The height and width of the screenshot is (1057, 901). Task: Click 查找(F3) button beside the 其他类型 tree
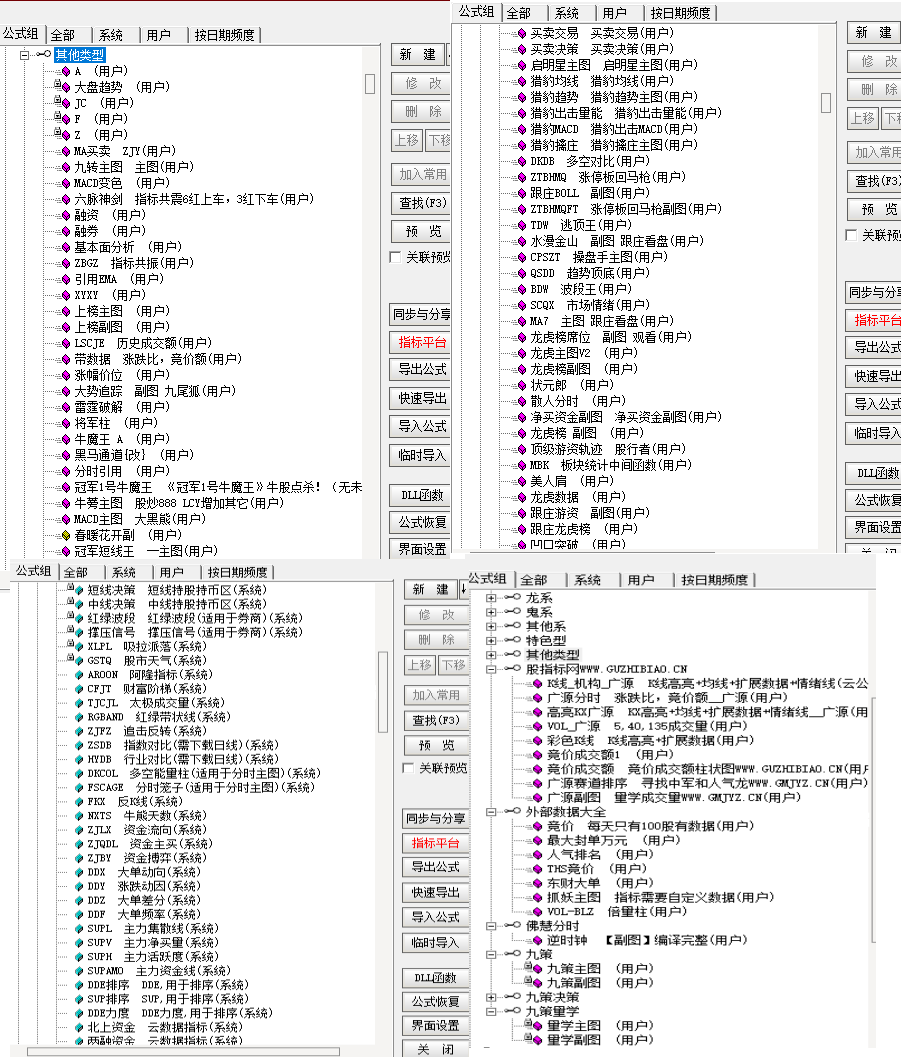pyautogui.click(x=423, y=203)
